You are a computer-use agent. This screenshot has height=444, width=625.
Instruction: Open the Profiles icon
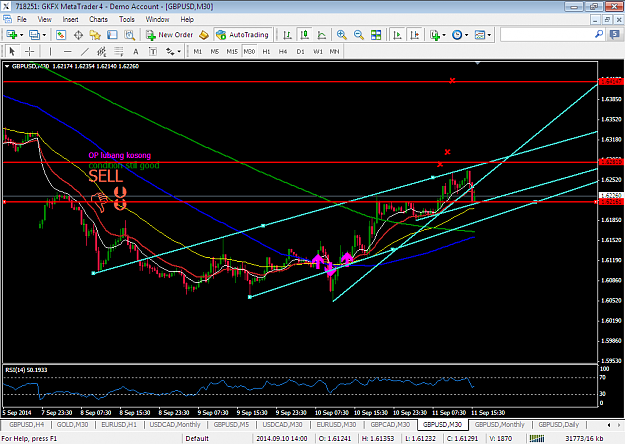(x=34, y=35)
